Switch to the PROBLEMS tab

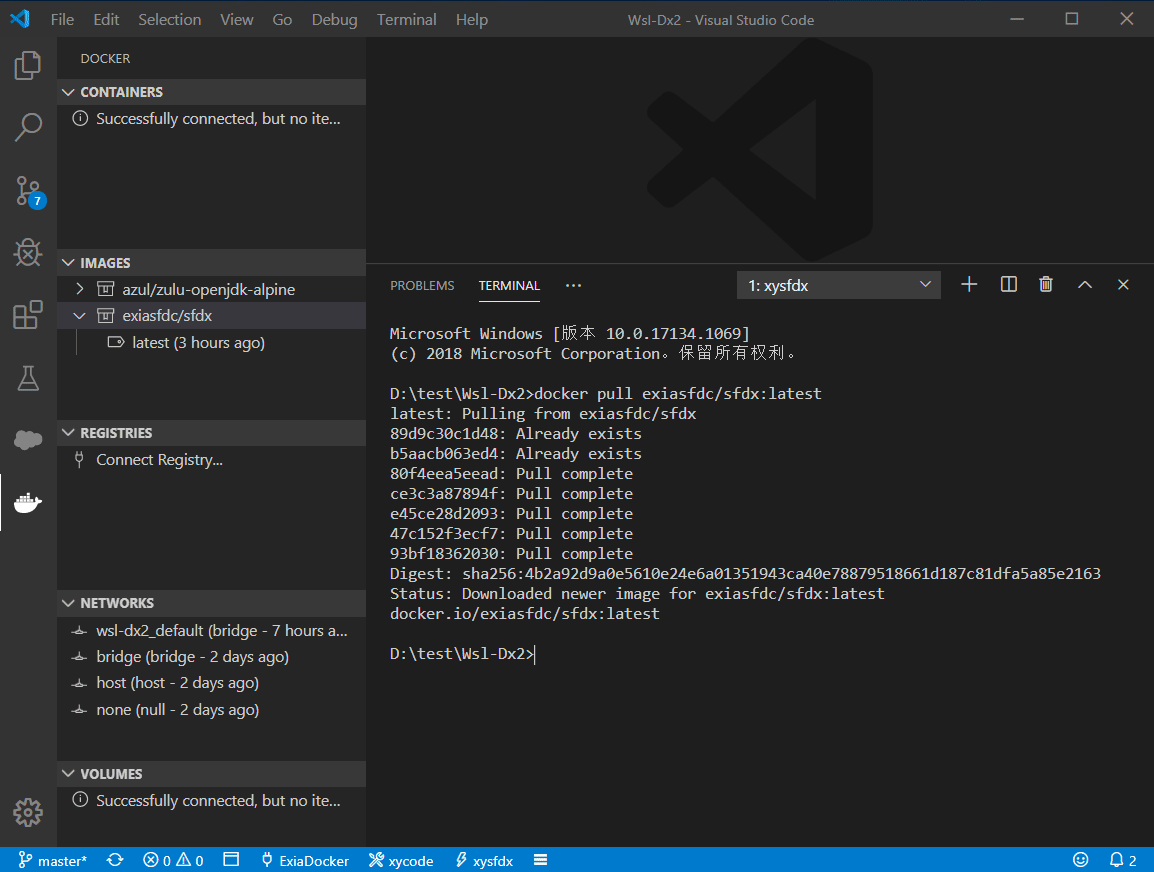[422, 286]
